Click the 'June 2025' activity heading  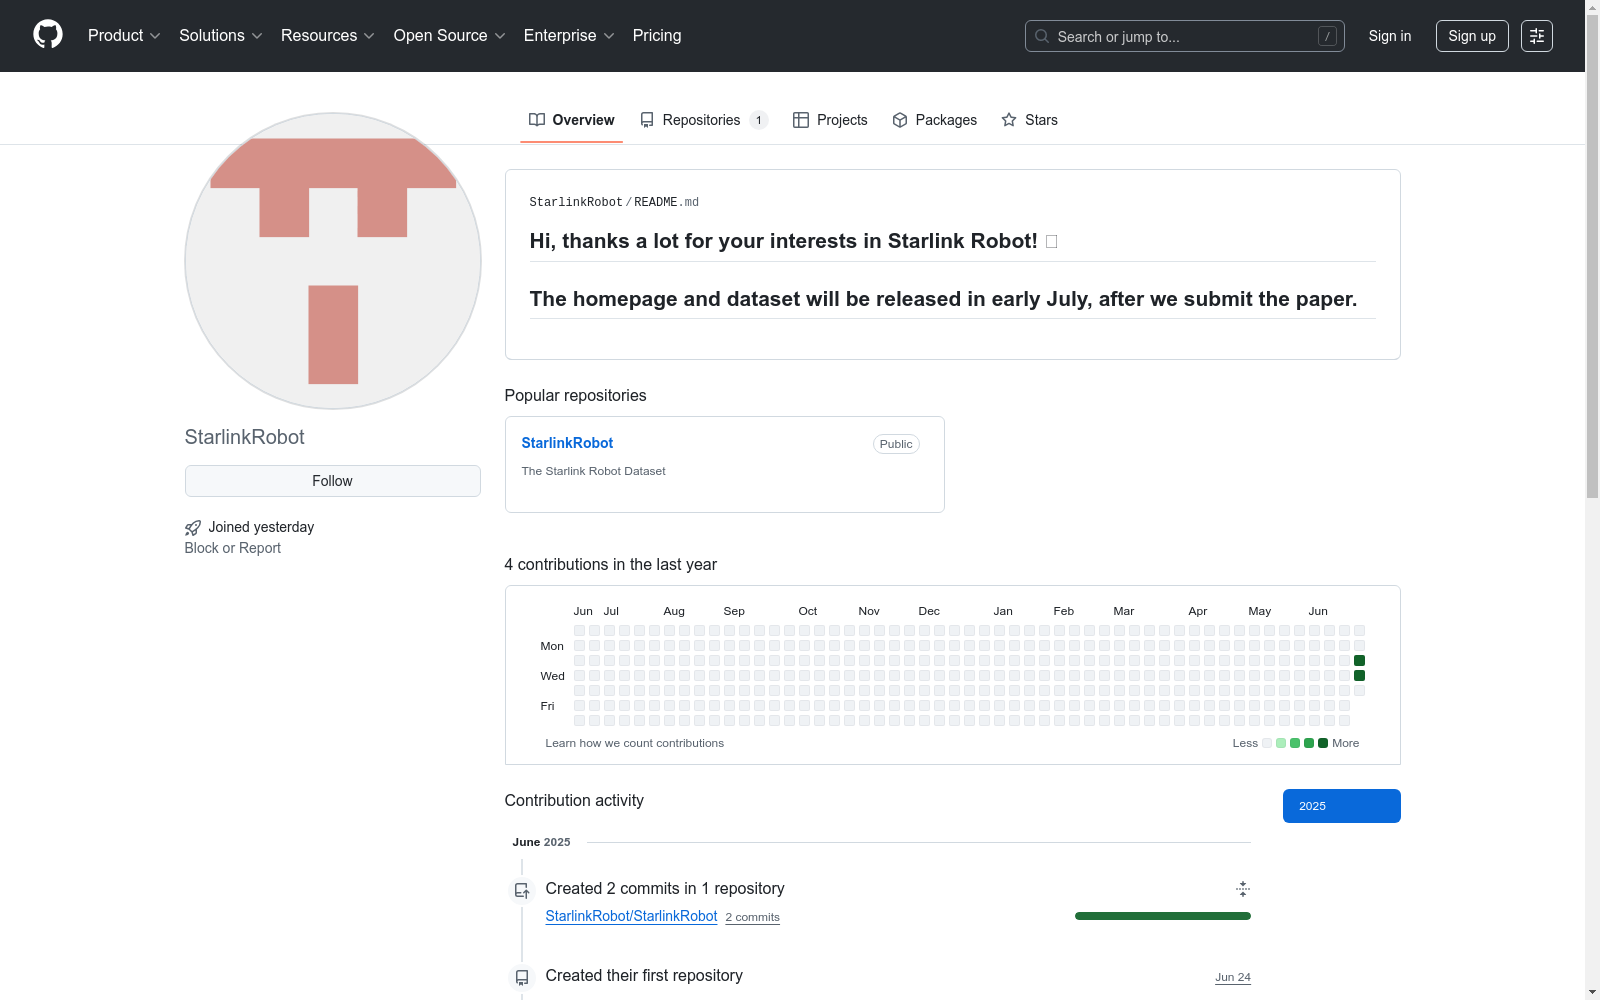pos(541,842)
